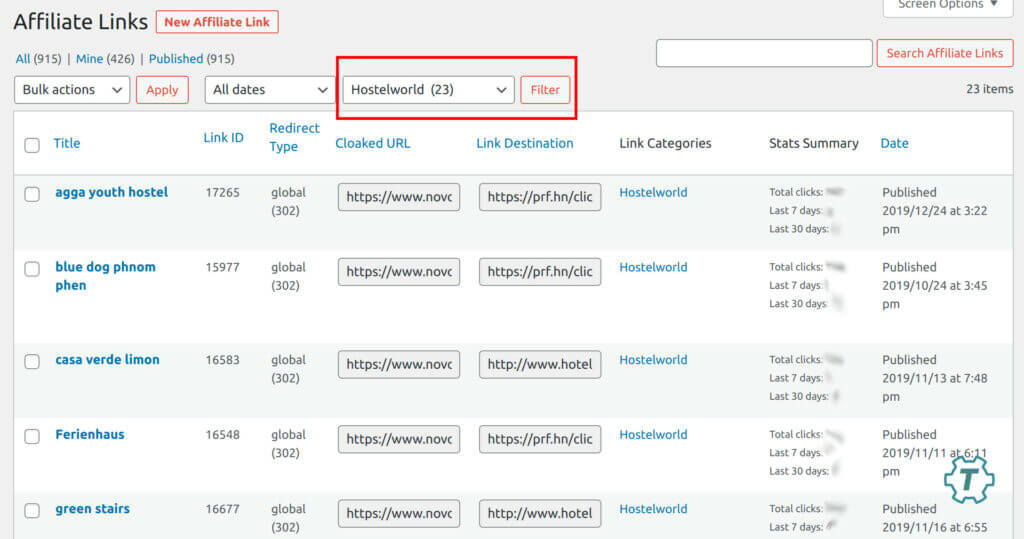Filter to Mine (426) links
1024x539 pixels.
104,59
